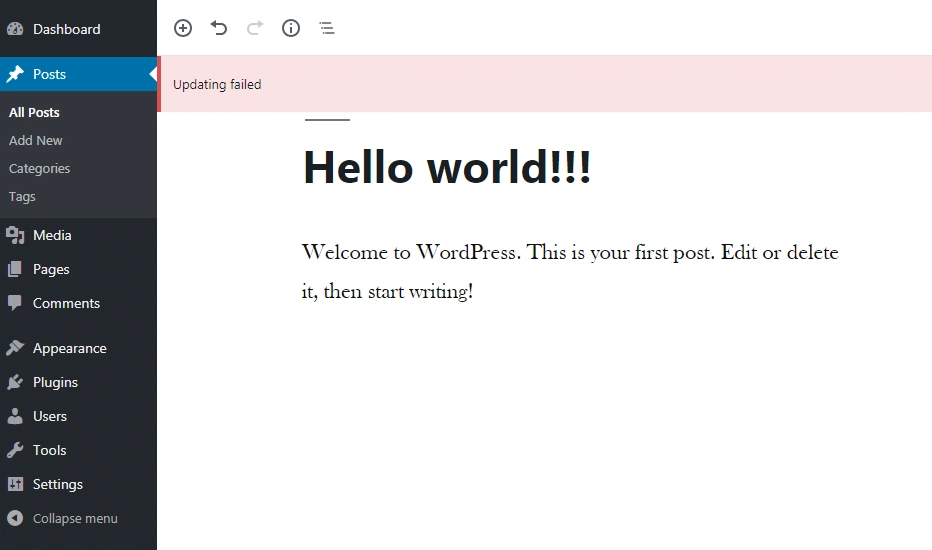
Task: Click the Posts pushpin icon
Action: coord(15,74)
